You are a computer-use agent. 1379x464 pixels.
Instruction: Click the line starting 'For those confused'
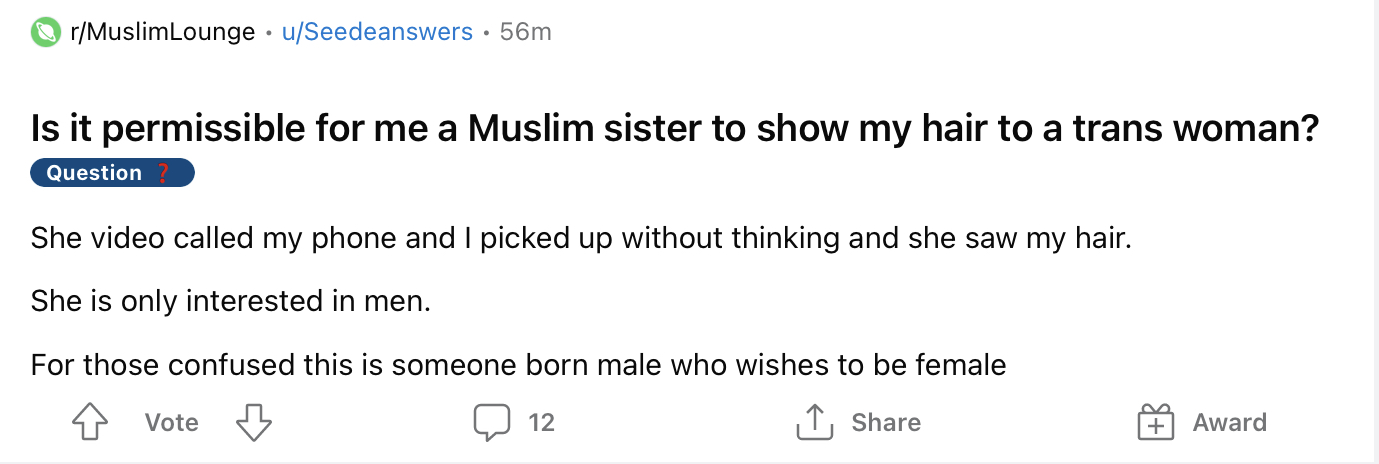pyautogui.click(x=518, y=364)
